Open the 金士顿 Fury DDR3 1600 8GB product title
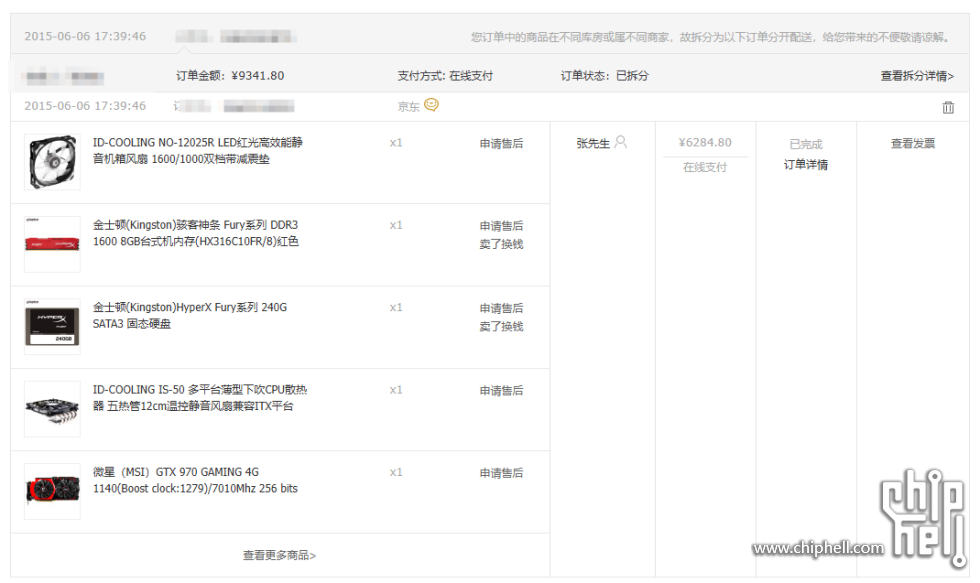This screenshot has height=583, width=980. click(196, 233)
